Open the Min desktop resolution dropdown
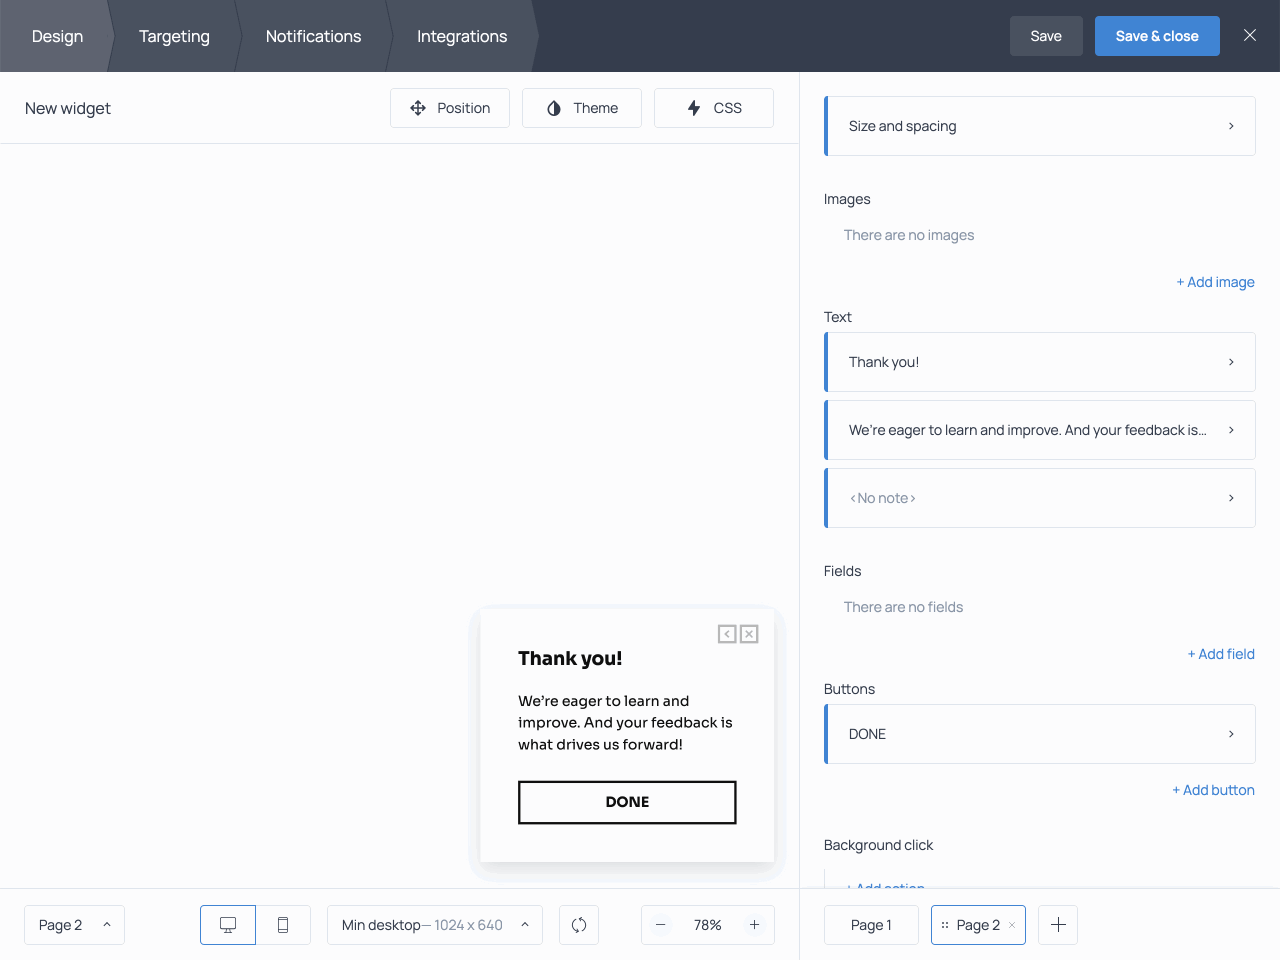1280x960 pixels. pyautogui.click(x=434, y=925)
